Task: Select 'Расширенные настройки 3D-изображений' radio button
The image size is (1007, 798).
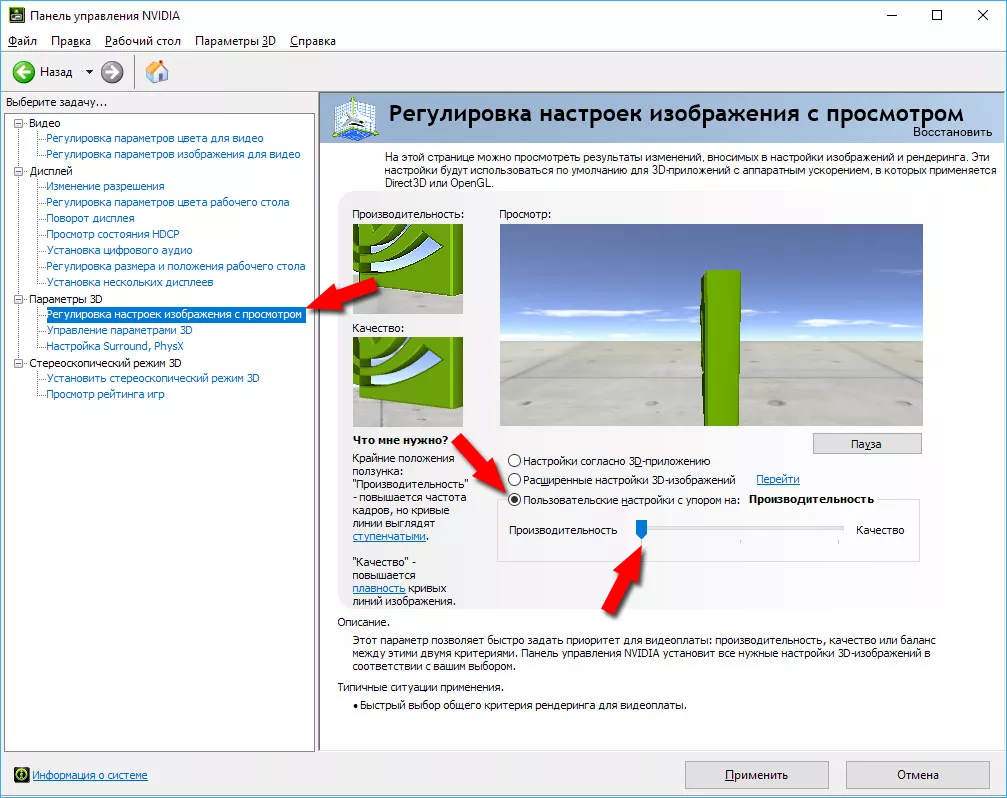Action: coord(515,480)
